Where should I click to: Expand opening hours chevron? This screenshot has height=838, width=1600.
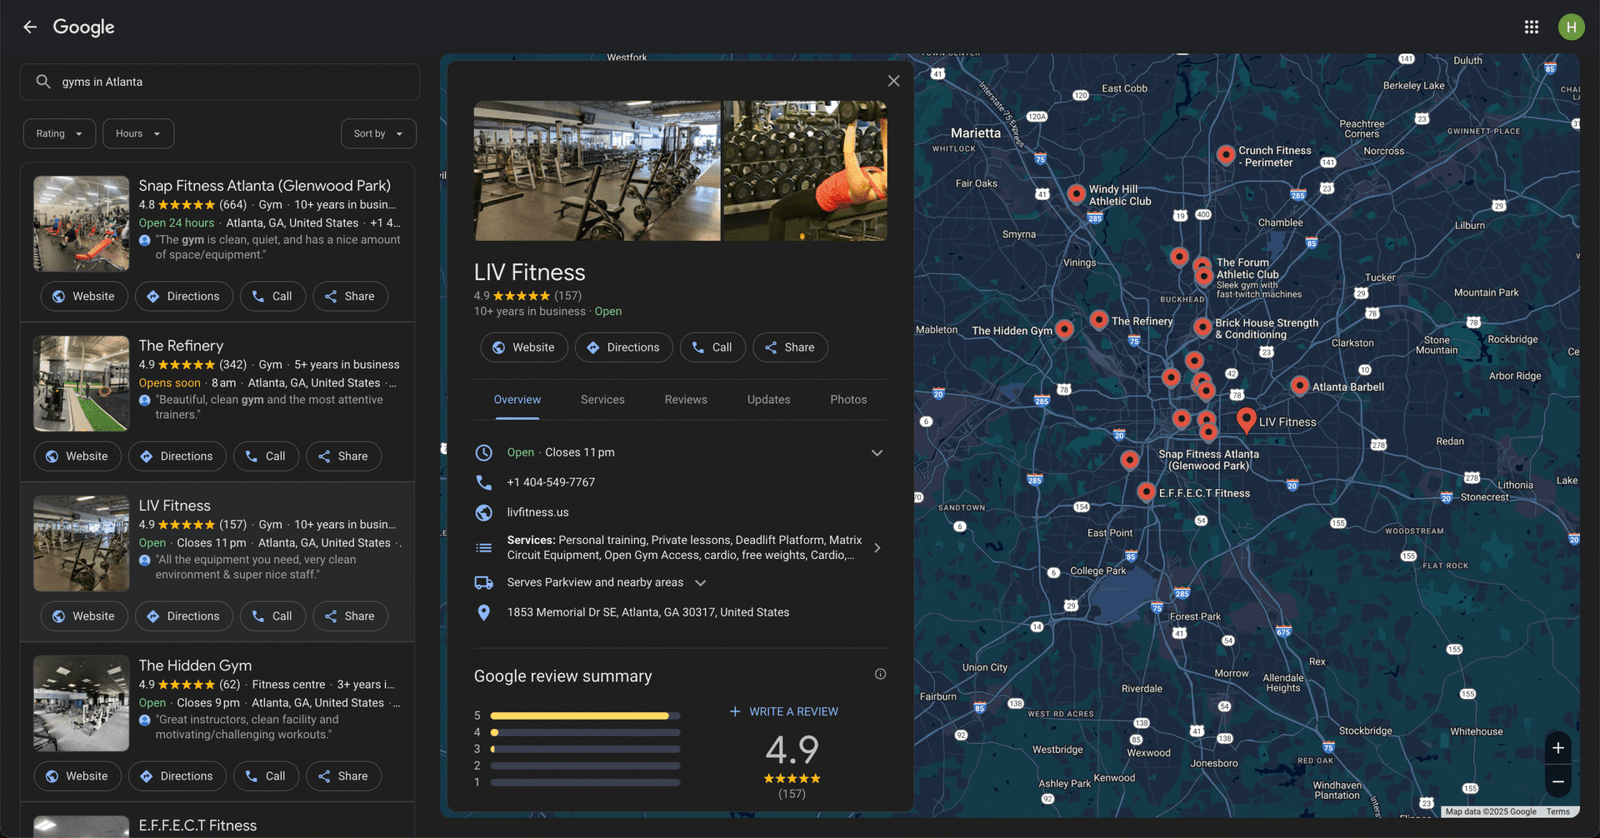click(x=877, y=453)
